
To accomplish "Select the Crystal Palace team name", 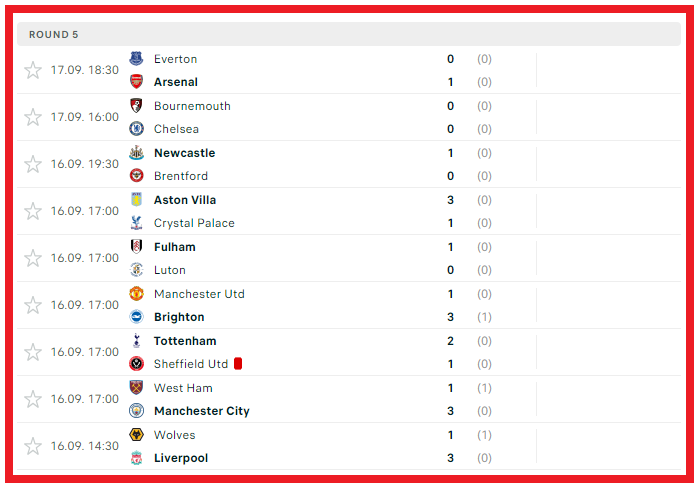I will [194, 223].
